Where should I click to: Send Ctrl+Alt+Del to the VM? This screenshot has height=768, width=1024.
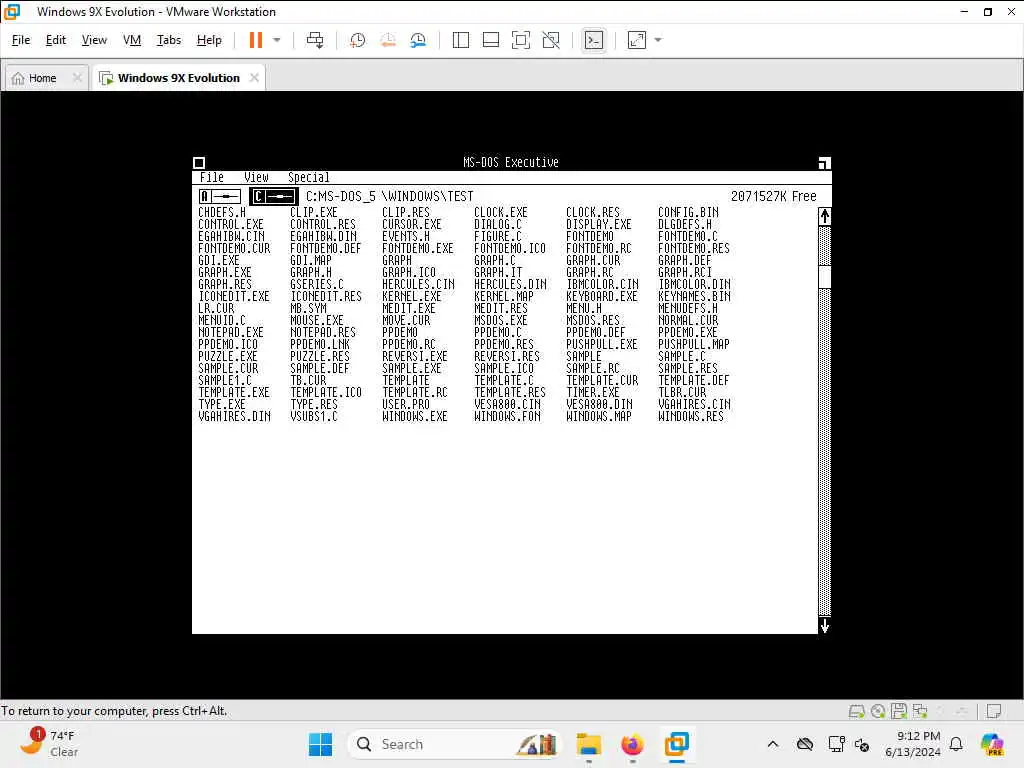click(315, 40)
